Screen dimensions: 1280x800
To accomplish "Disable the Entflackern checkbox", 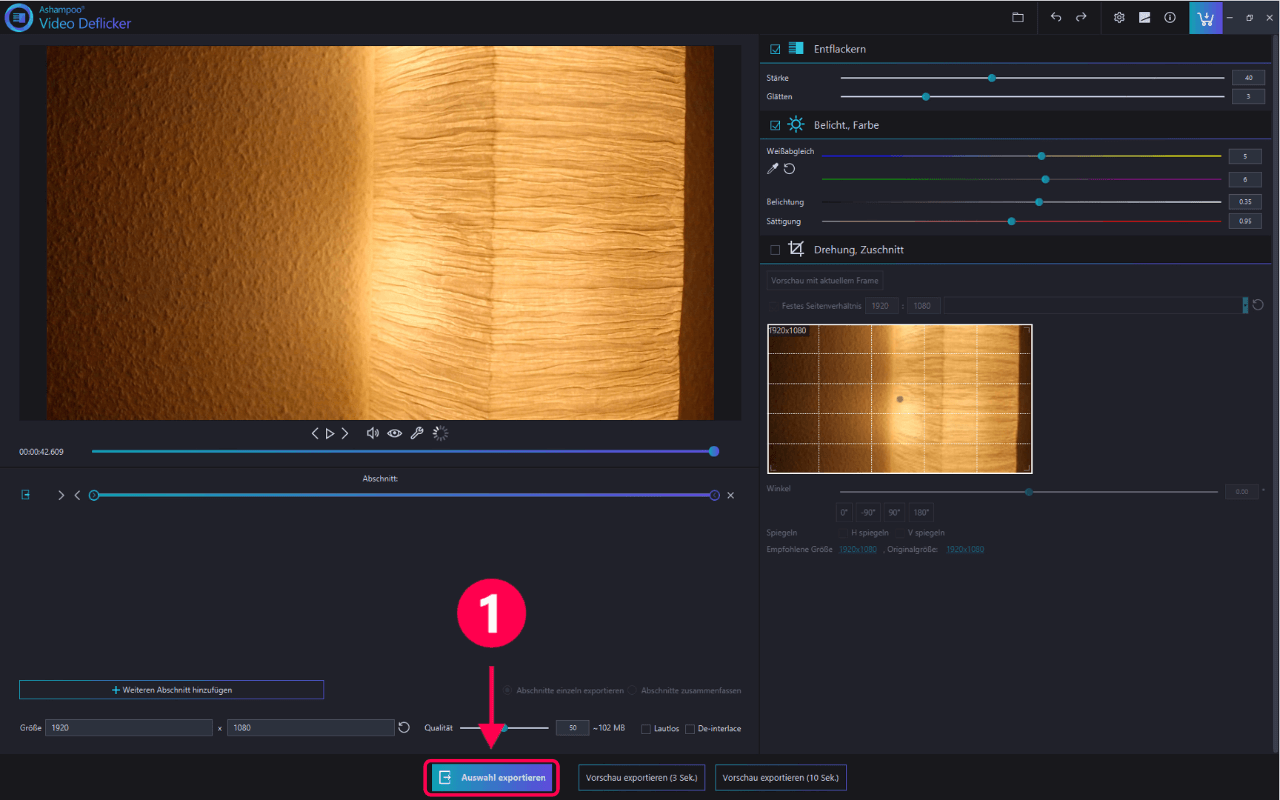I will tap(775, 48).
